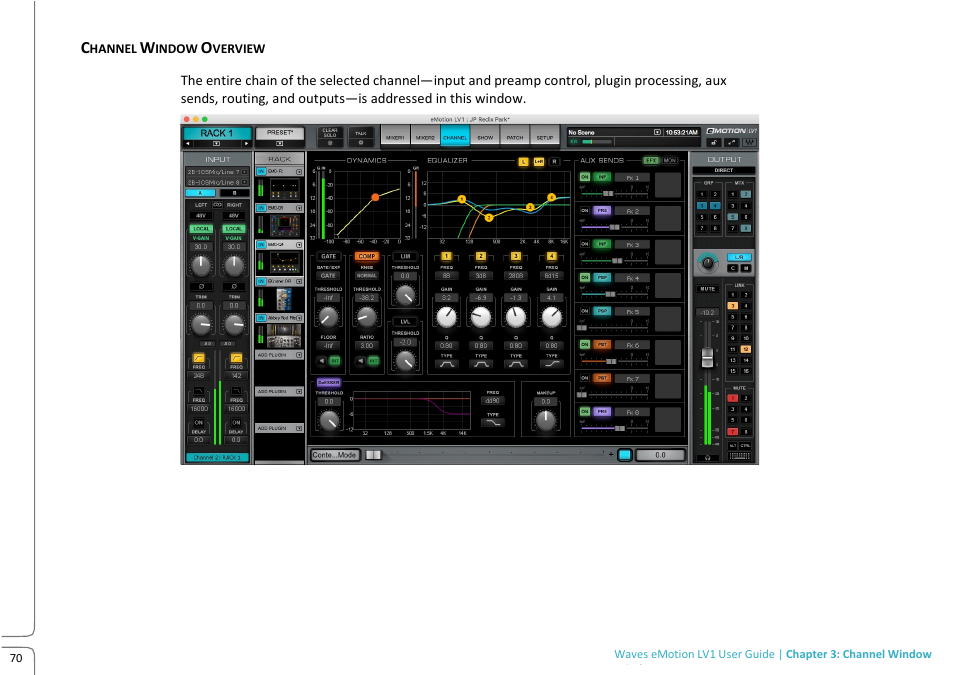Toggle the right high-pass filter icon

click(236, 358)
